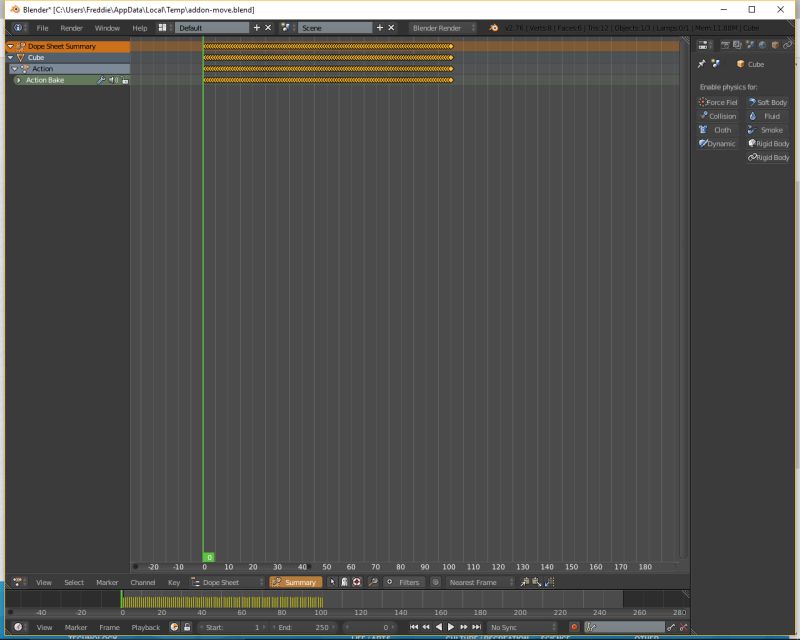Enable Rigid Body physics for the Cube
The width and height of the screenshot is (800, 640).
pyautogui.click(x=770, y=143)
